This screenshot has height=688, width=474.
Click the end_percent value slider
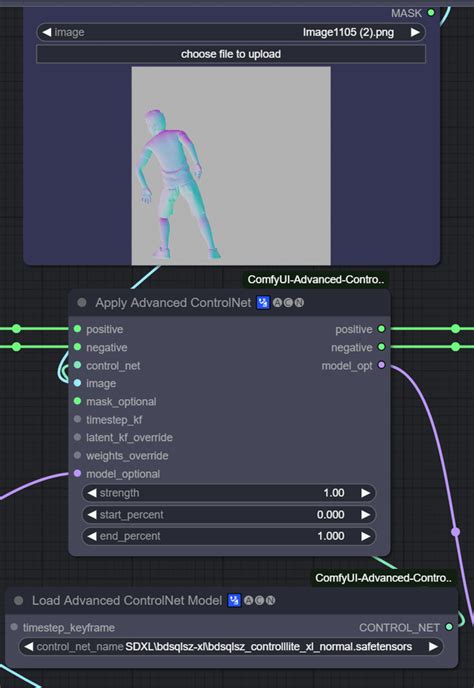229,536
